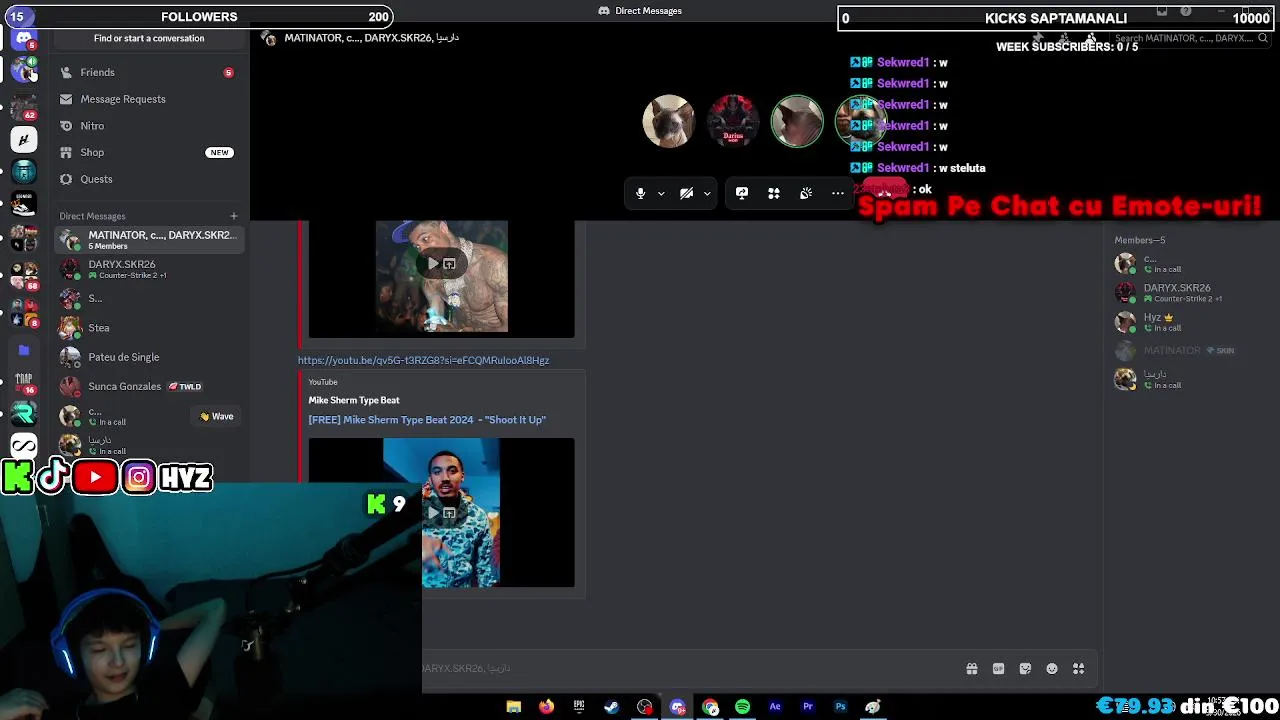
Task: Open Pateu de Single conversation
Action: pyautogui.click(x=149, y=357)
